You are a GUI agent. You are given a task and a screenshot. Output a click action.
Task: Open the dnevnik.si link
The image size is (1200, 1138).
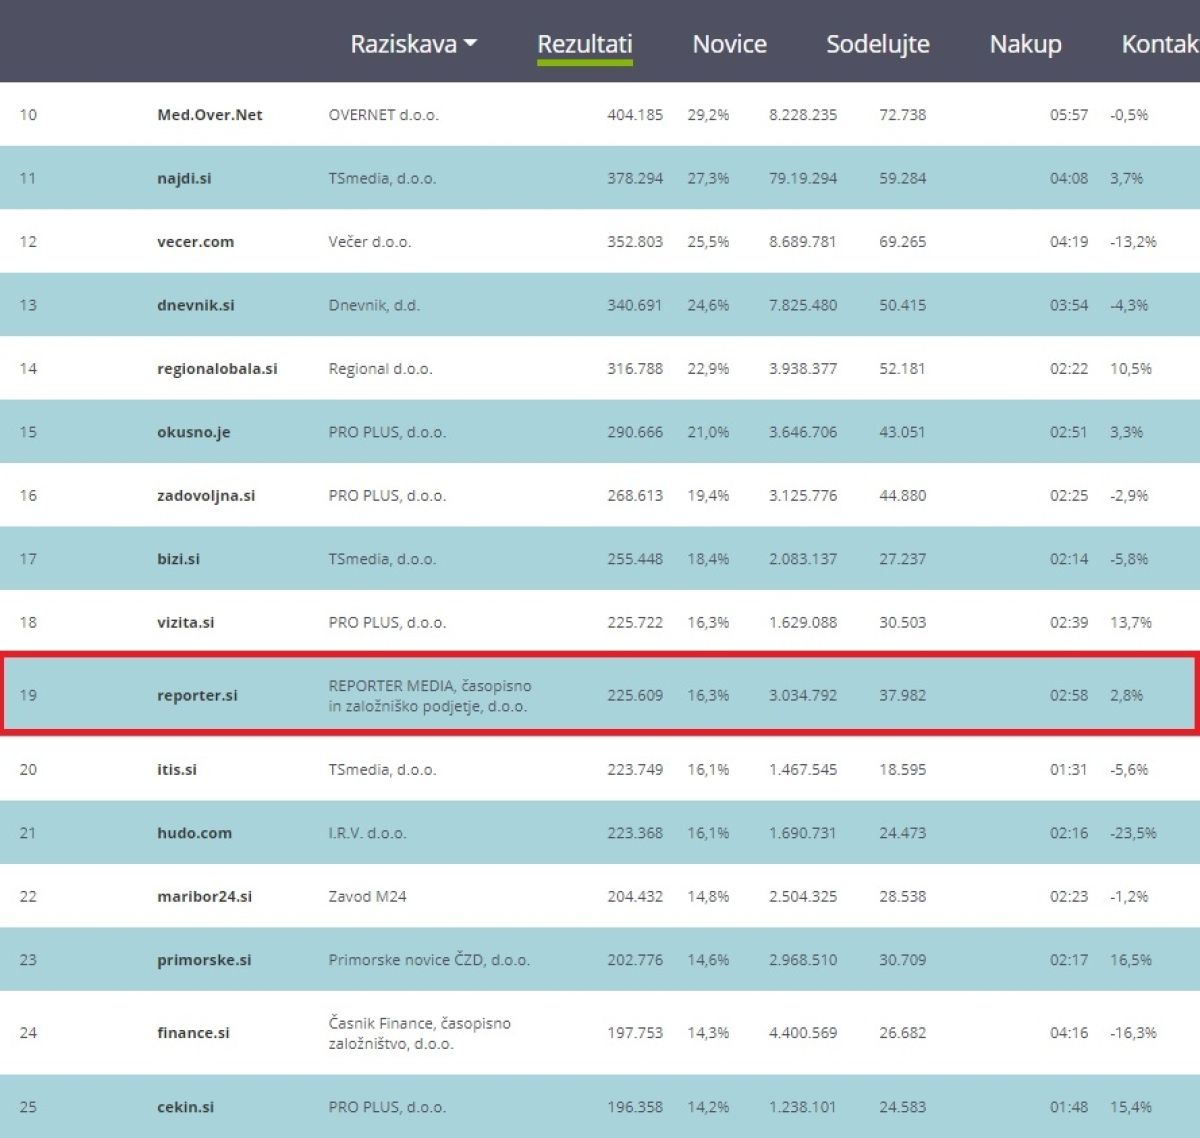pos(195,306)
